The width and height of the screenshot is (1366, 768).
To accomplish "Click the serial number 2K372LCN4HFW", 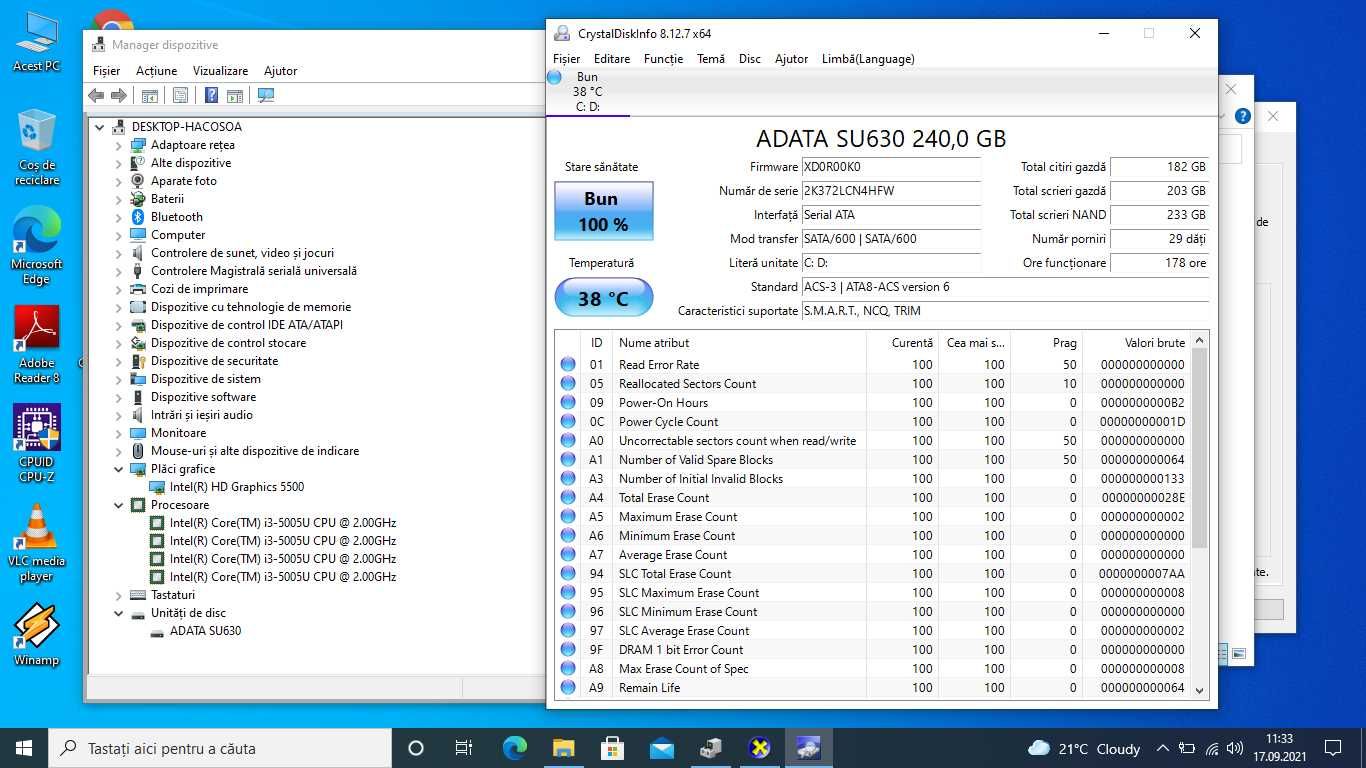I will click(890, 191).
